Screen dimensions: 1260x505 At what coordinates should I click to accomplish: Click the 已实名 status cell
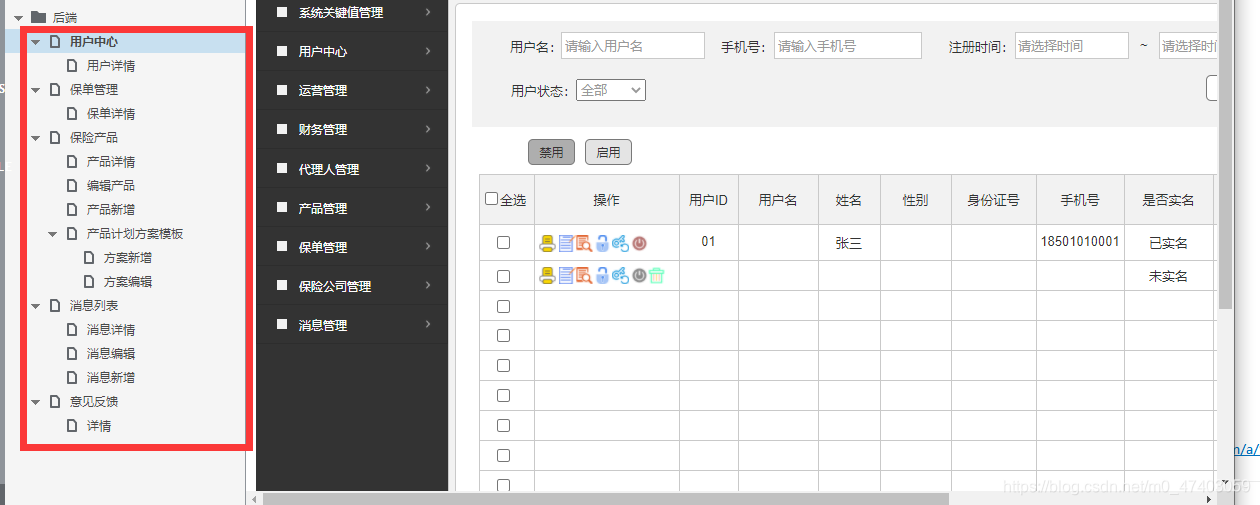coord(1168,243)
